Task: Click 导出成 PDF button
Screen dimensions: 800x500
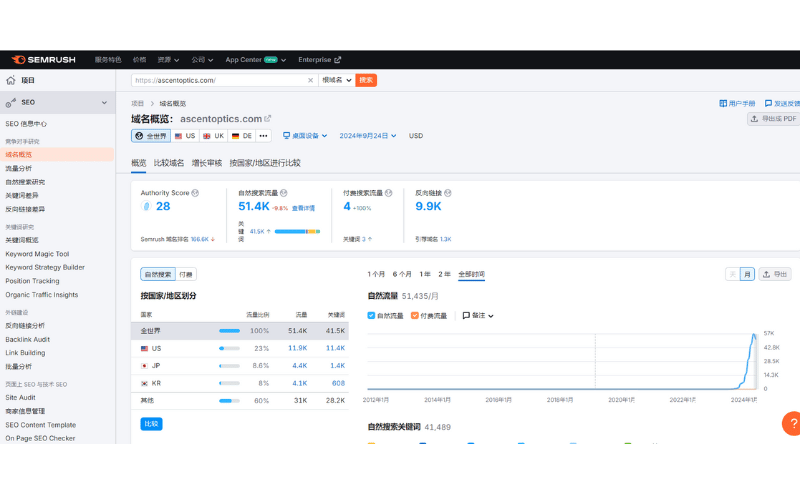Action: pos(773,119)
